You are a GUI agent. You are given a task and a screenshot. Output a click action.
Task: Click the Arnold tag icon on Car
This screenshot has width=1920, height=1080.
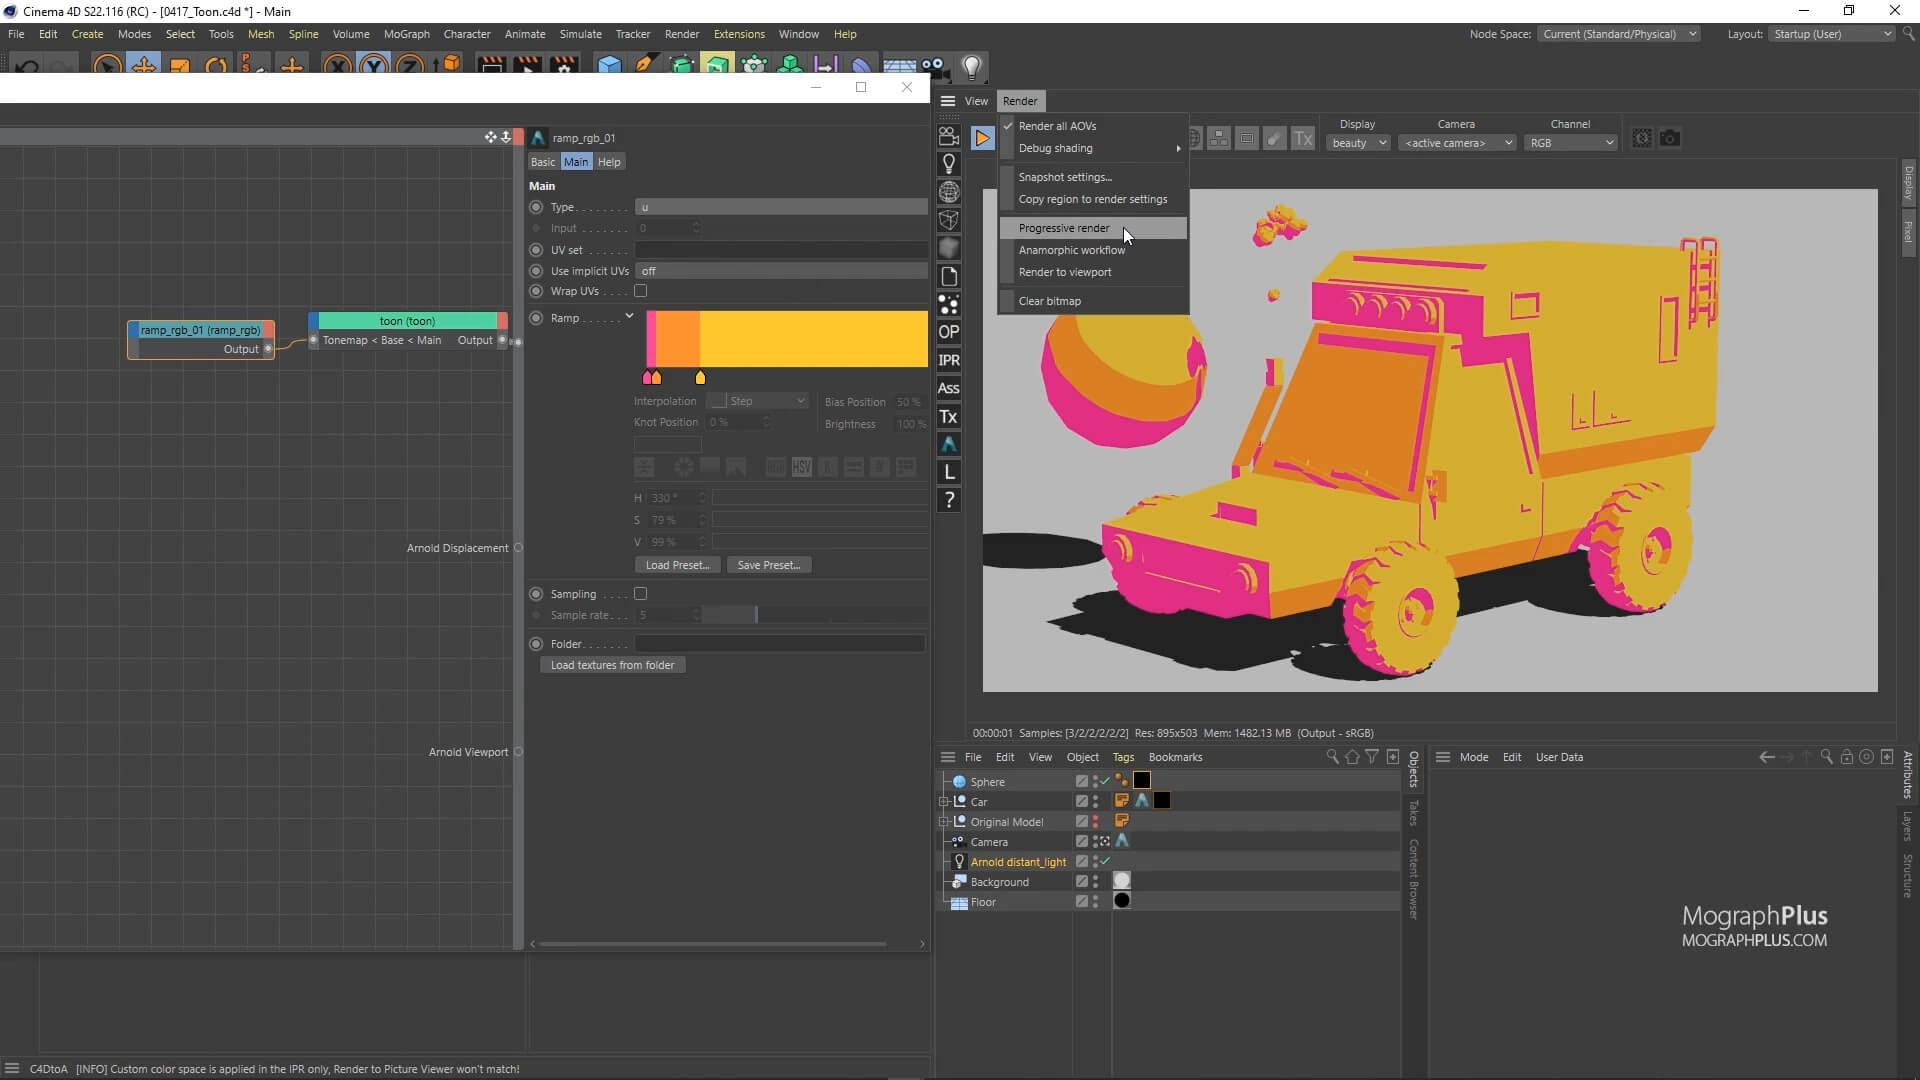1144,801
